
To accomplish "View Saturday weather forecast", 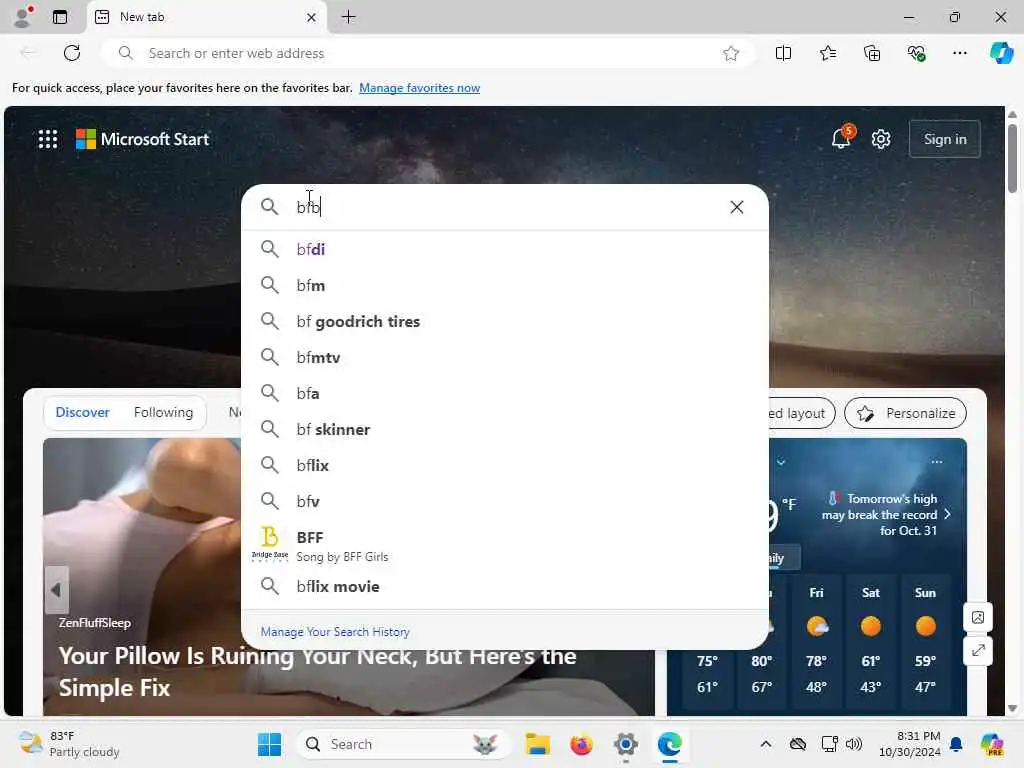I will click(x=871, y=640).
